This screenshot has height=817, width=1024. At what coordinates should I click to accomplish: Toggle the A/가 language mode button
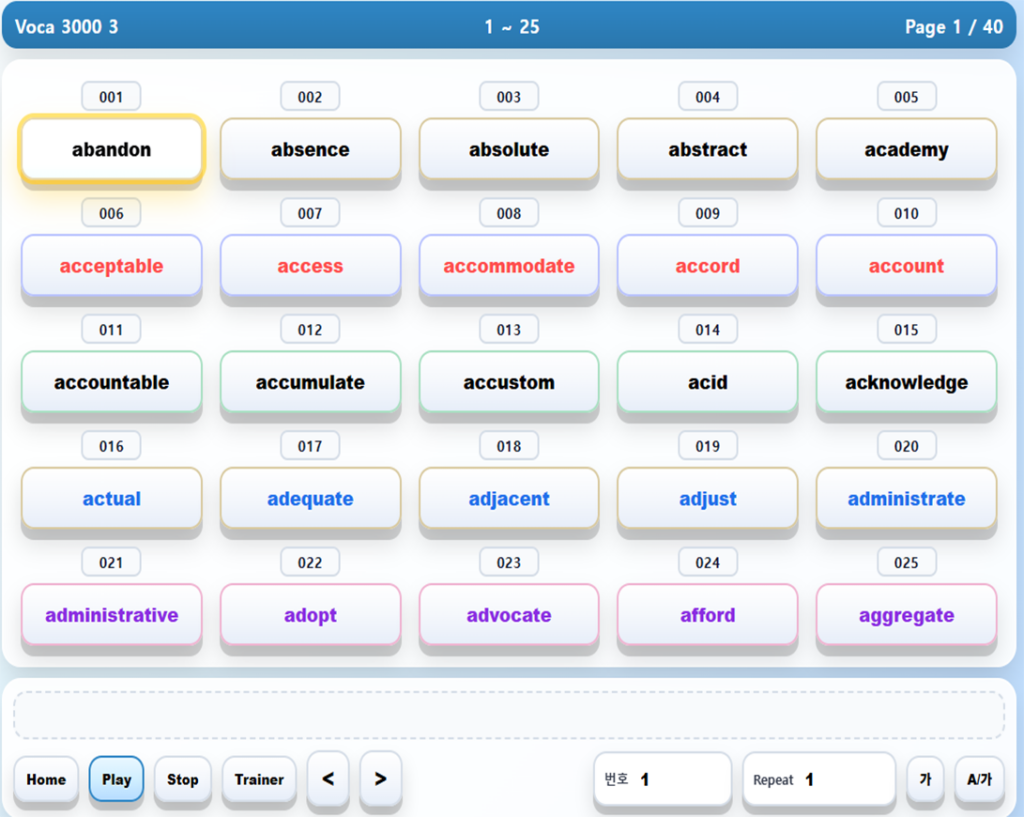(979, 780)
